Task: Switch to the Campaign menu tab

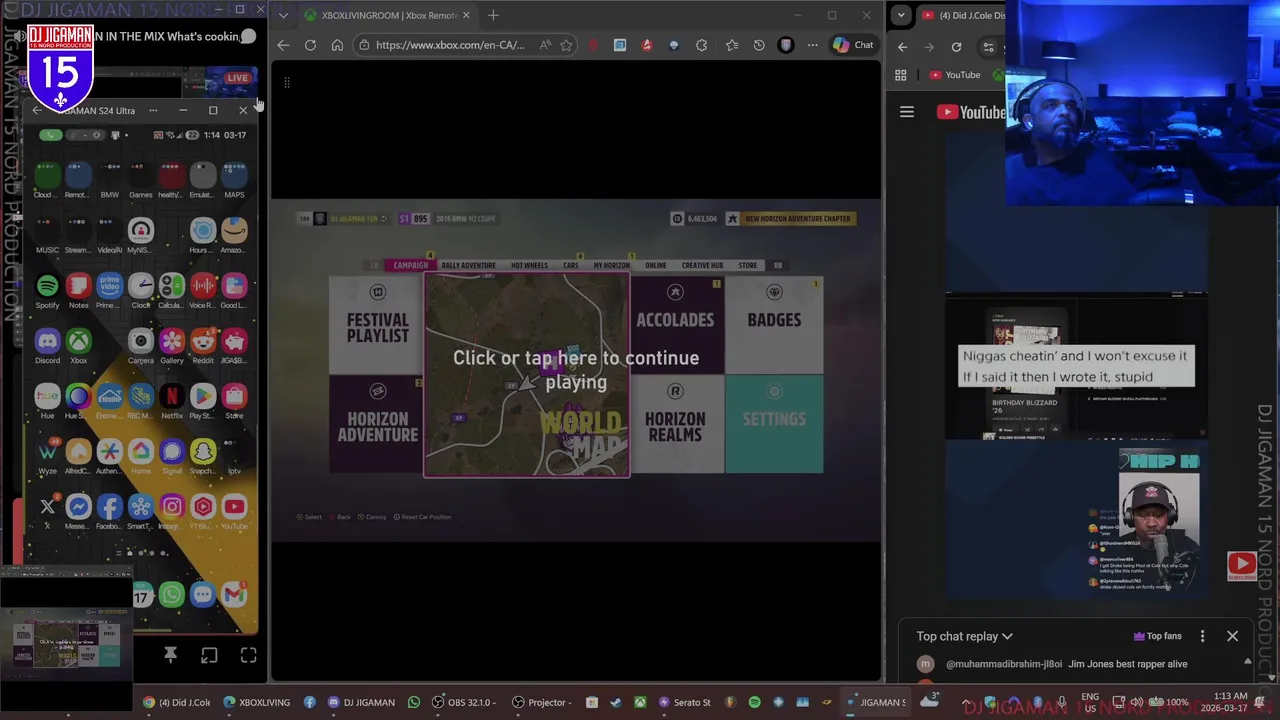Action: click(x=411, y=265)
